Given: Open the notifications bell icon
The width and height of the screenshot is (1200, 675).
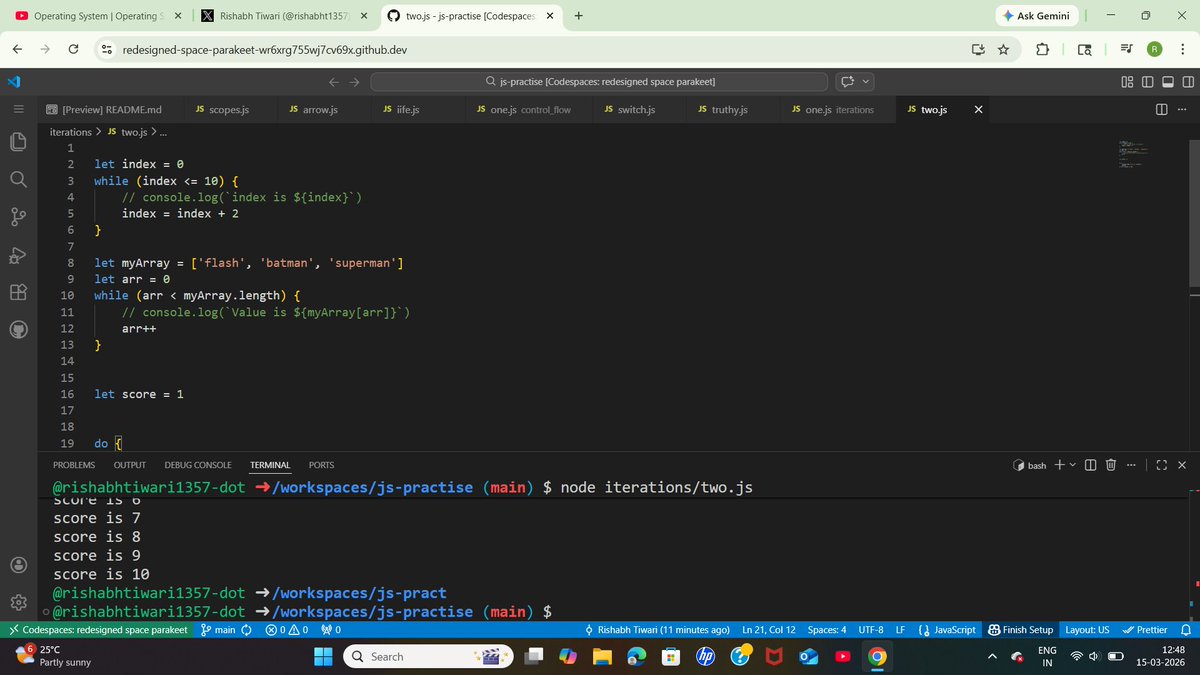Looking at the screenshot, I should [1186, 630].
